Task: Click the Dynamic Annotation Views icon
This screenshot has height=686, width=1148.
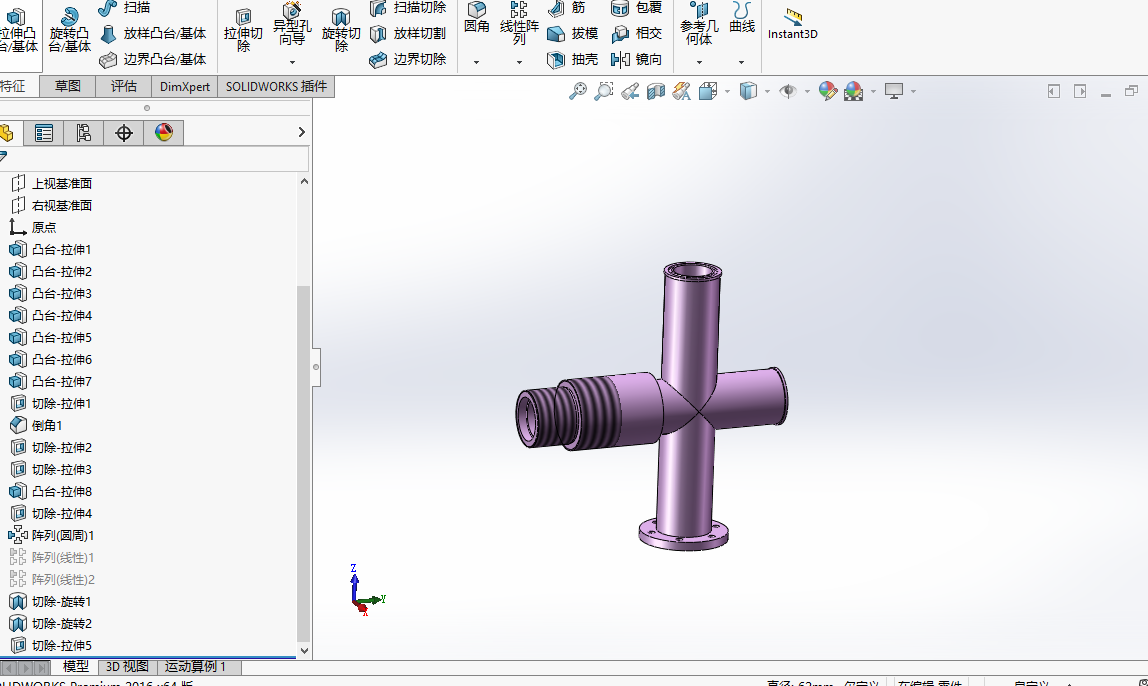Action: (682, 91)
